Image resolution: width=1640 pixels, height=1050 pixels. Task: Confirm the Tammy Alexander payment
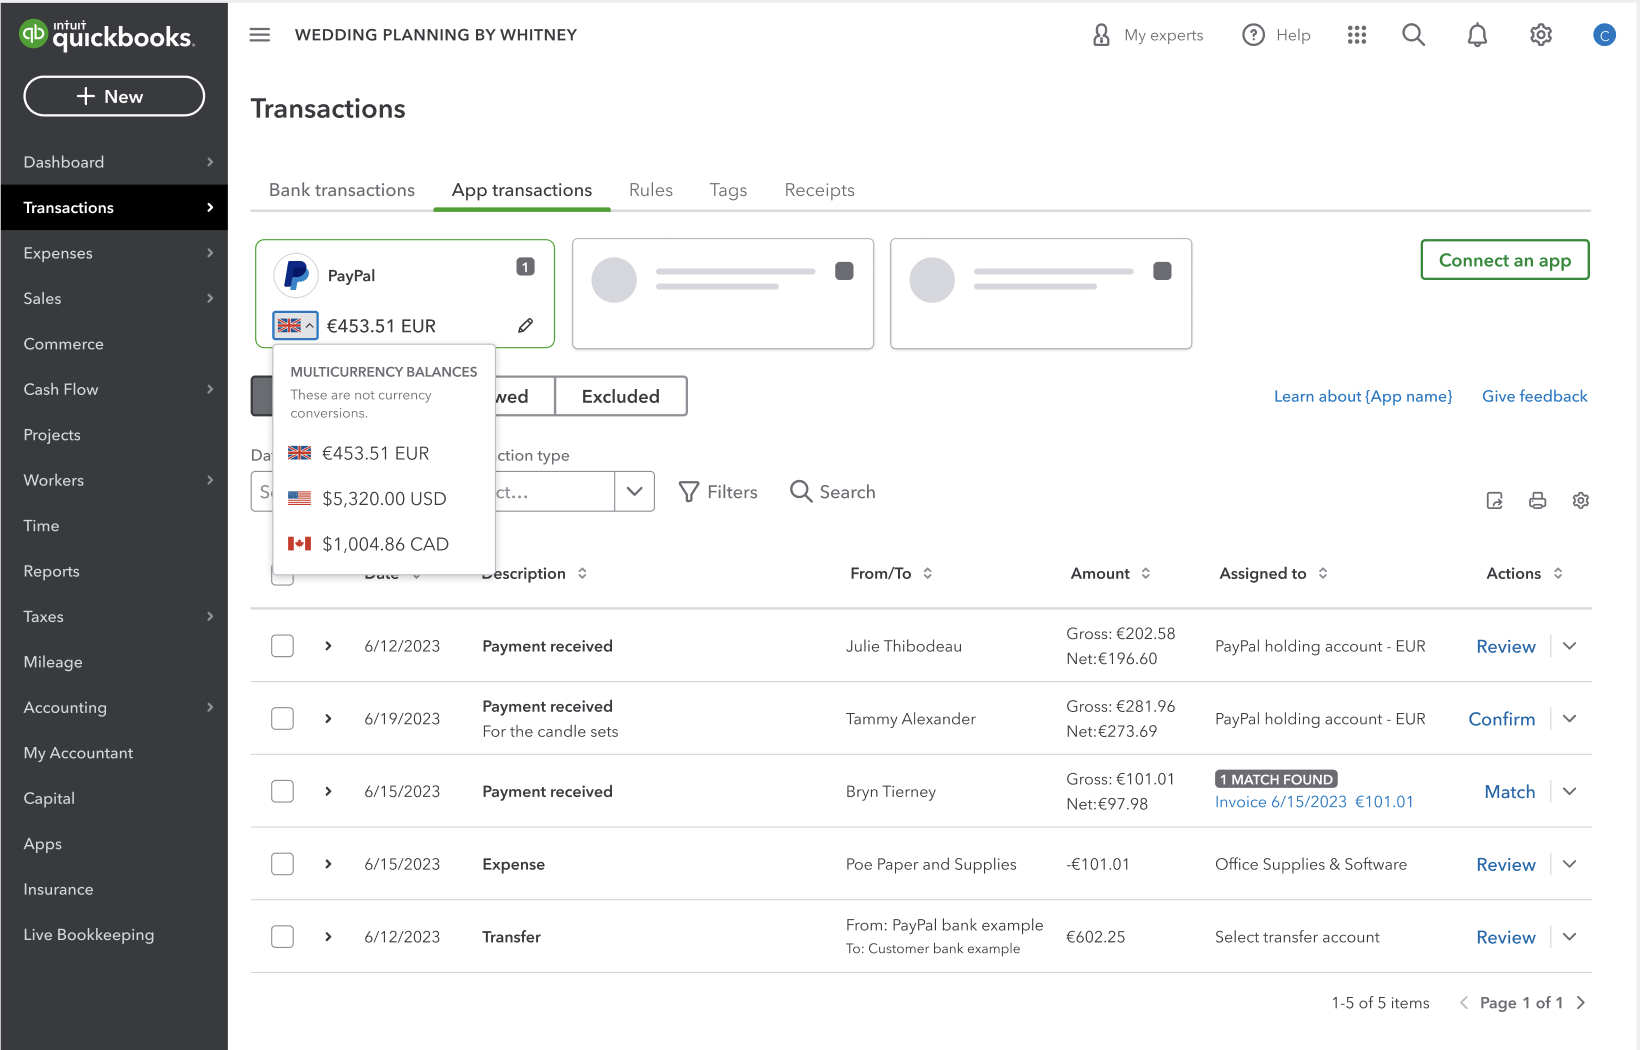(x=1502, y=719)
